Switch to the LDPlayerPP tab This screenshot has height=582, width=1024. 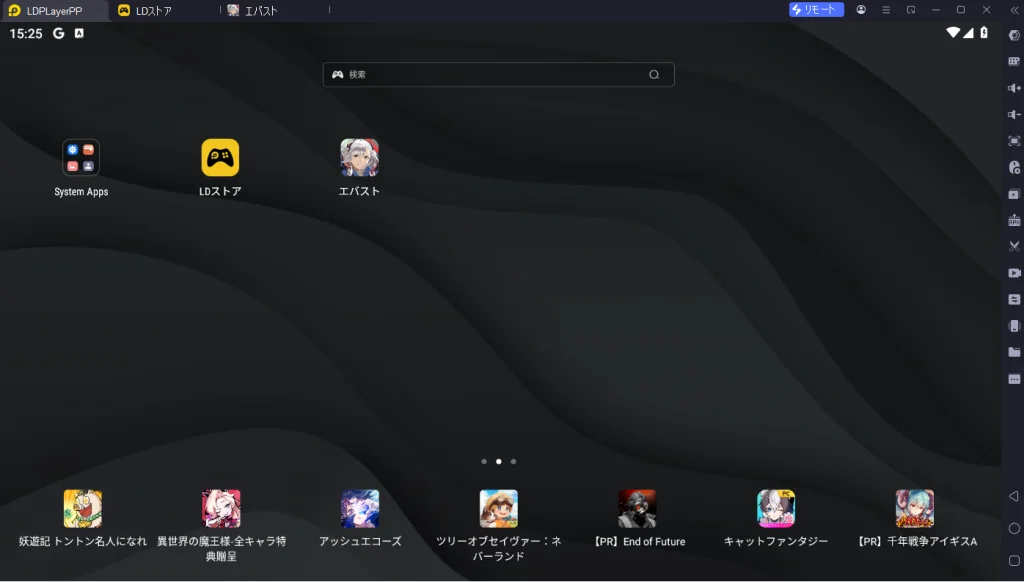(54, 10)
